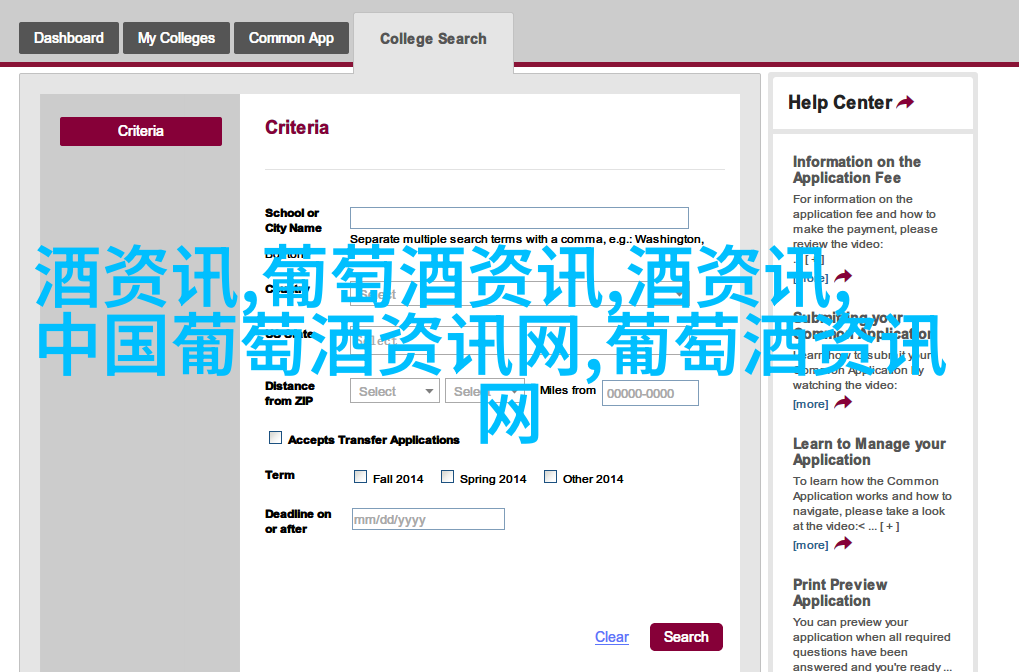Go to the Common App tab

[291, 38]
